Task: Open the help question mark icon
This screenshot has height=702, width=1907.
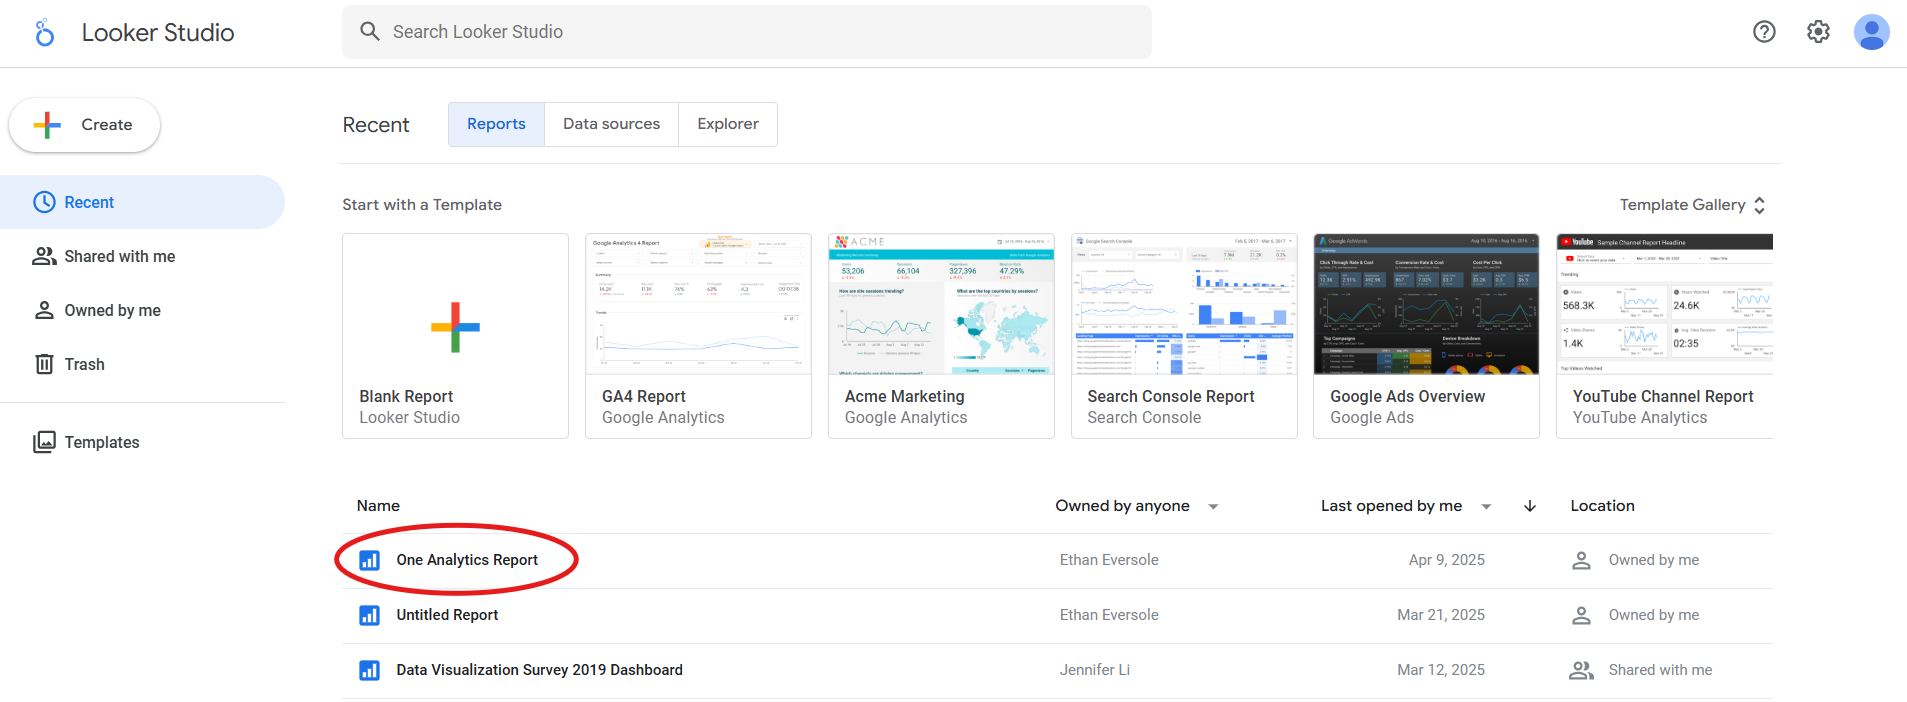Action: 1764,32
